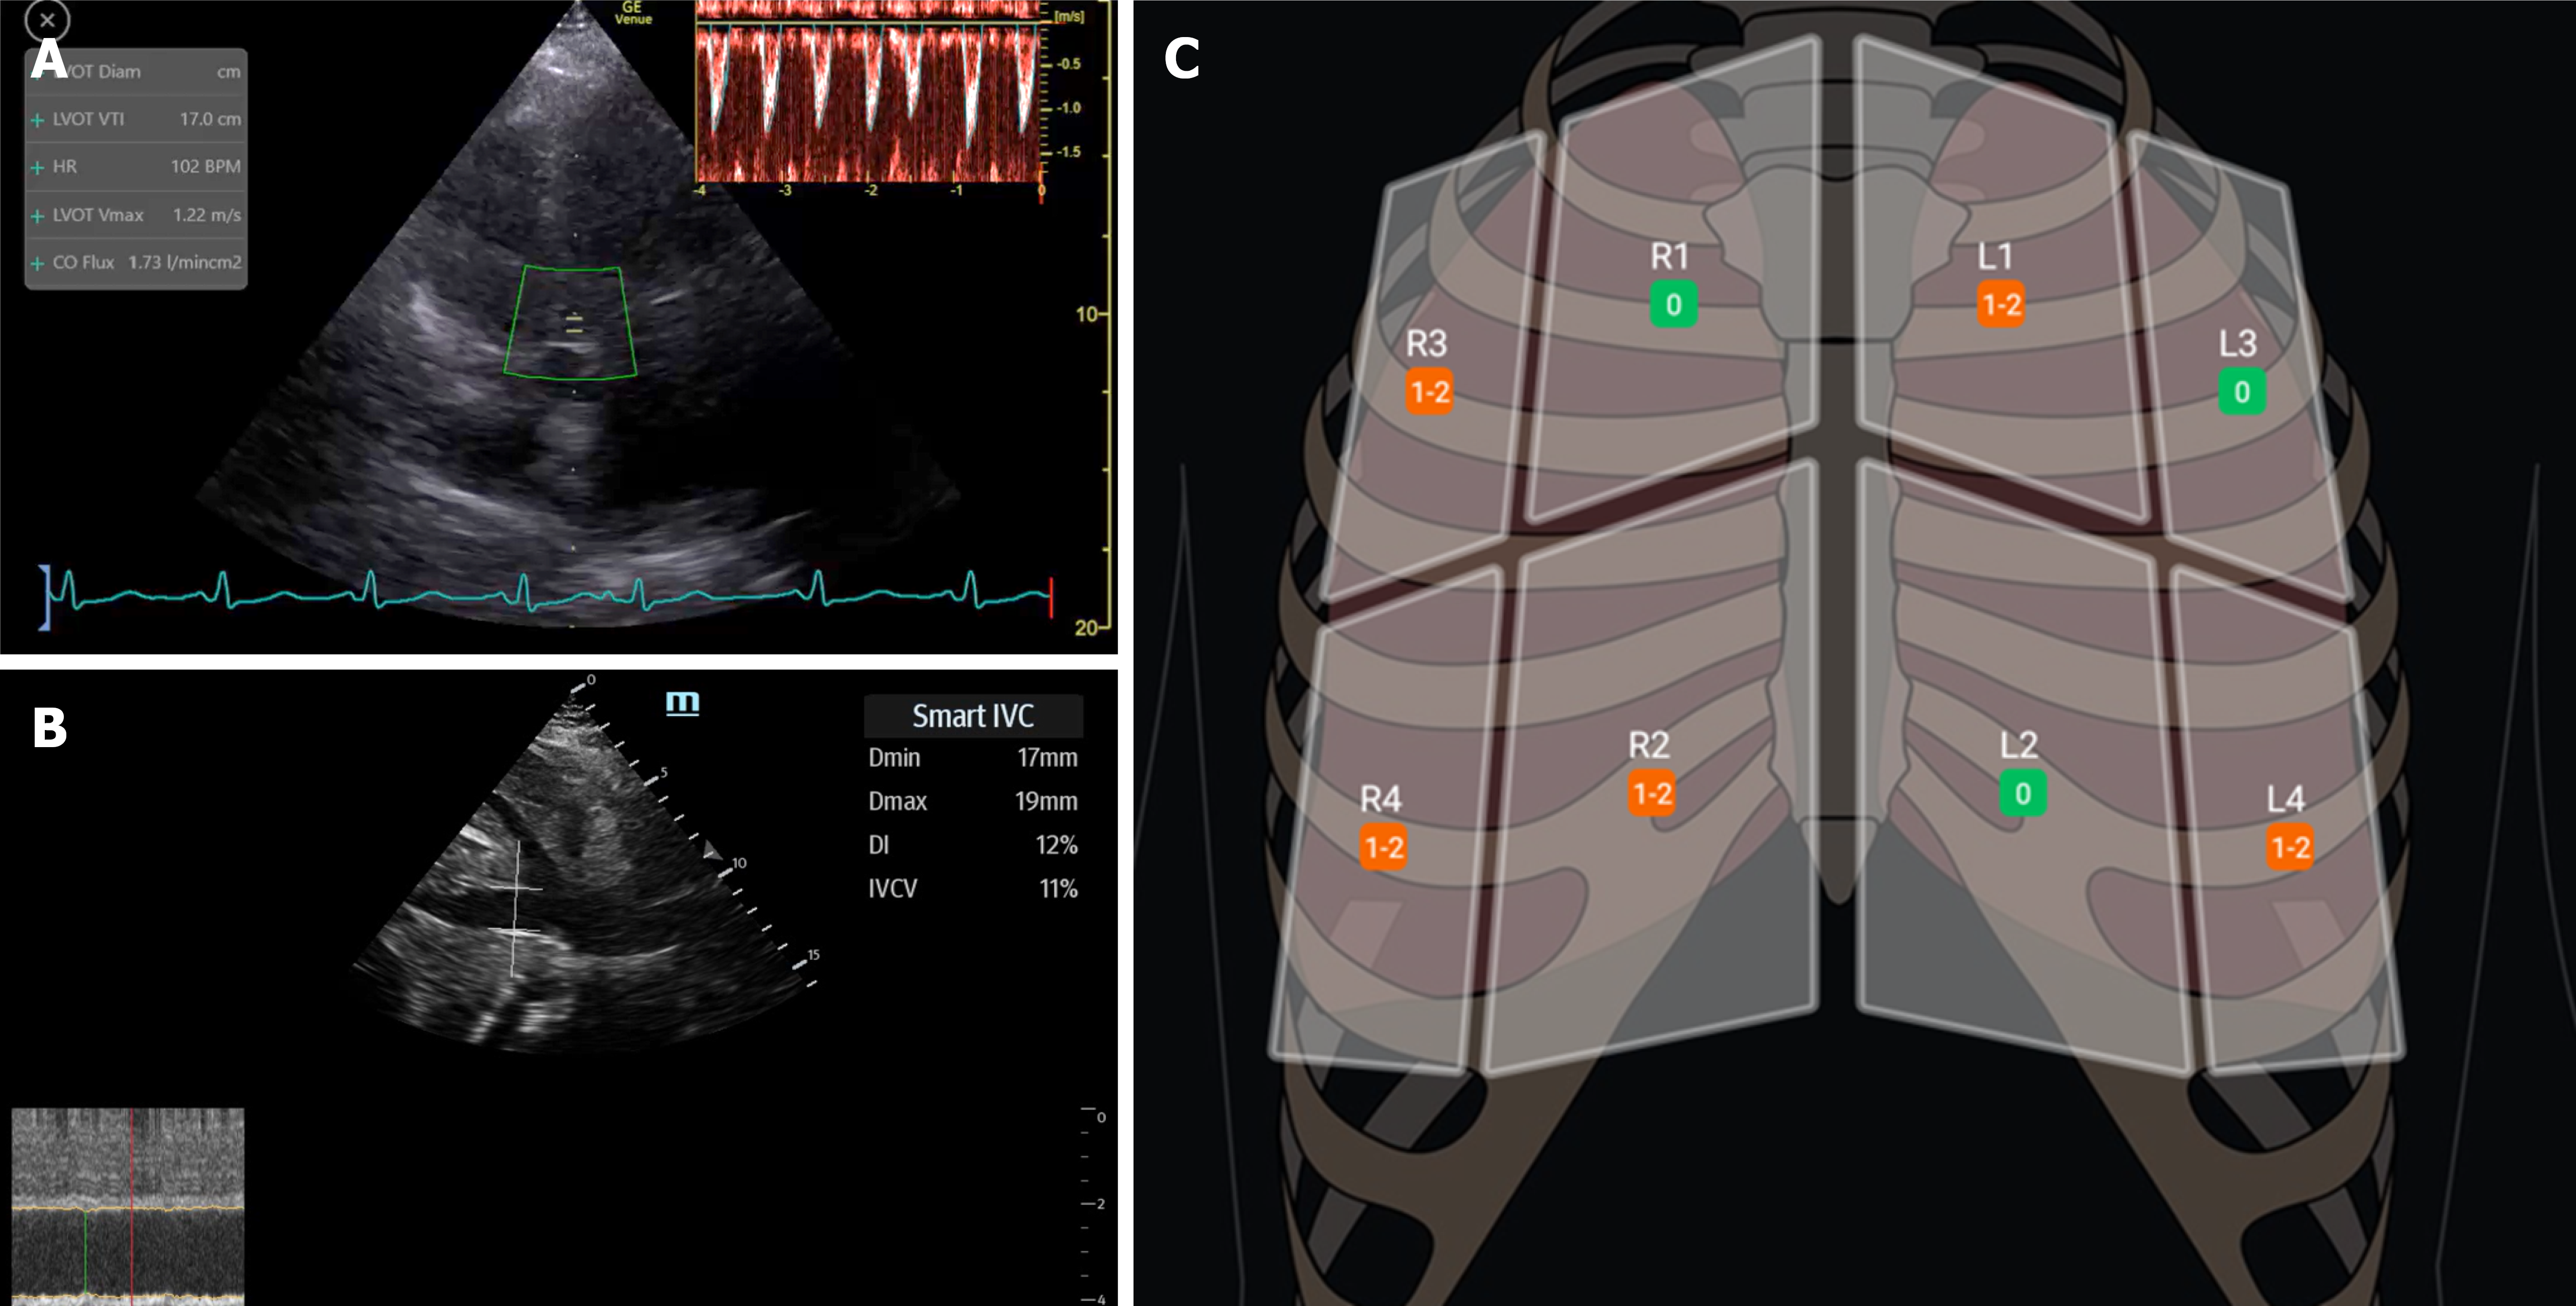Image resolution: width=2576 pixels, height=1306 pixels.
Task: Select the R1 lung zone label
Action: tap(1669, 257)
